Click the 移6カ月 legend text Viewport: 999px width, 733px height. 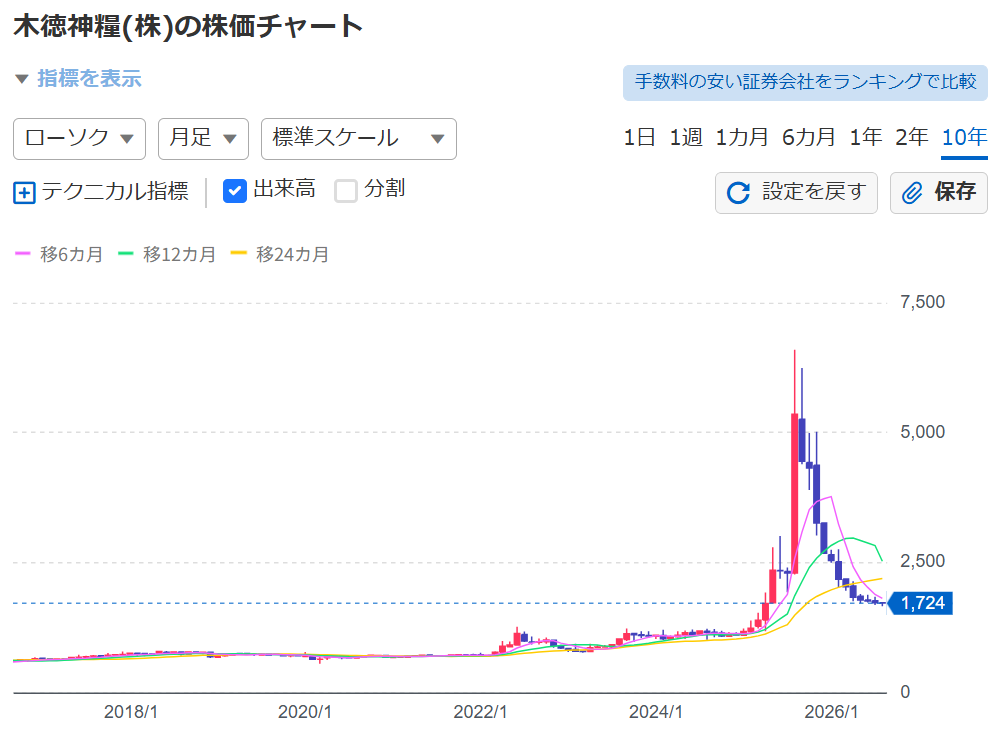pos(71,254)
